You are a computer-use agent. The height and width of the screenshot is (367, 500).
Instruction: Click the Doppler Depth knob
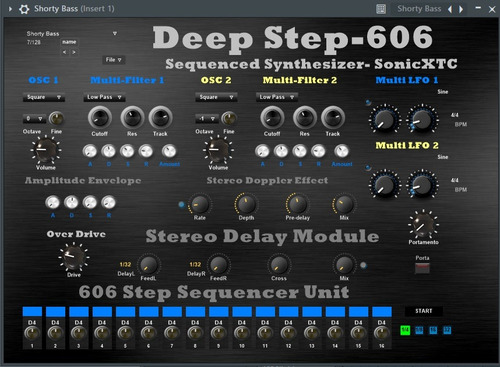click(x=246, y=204)
